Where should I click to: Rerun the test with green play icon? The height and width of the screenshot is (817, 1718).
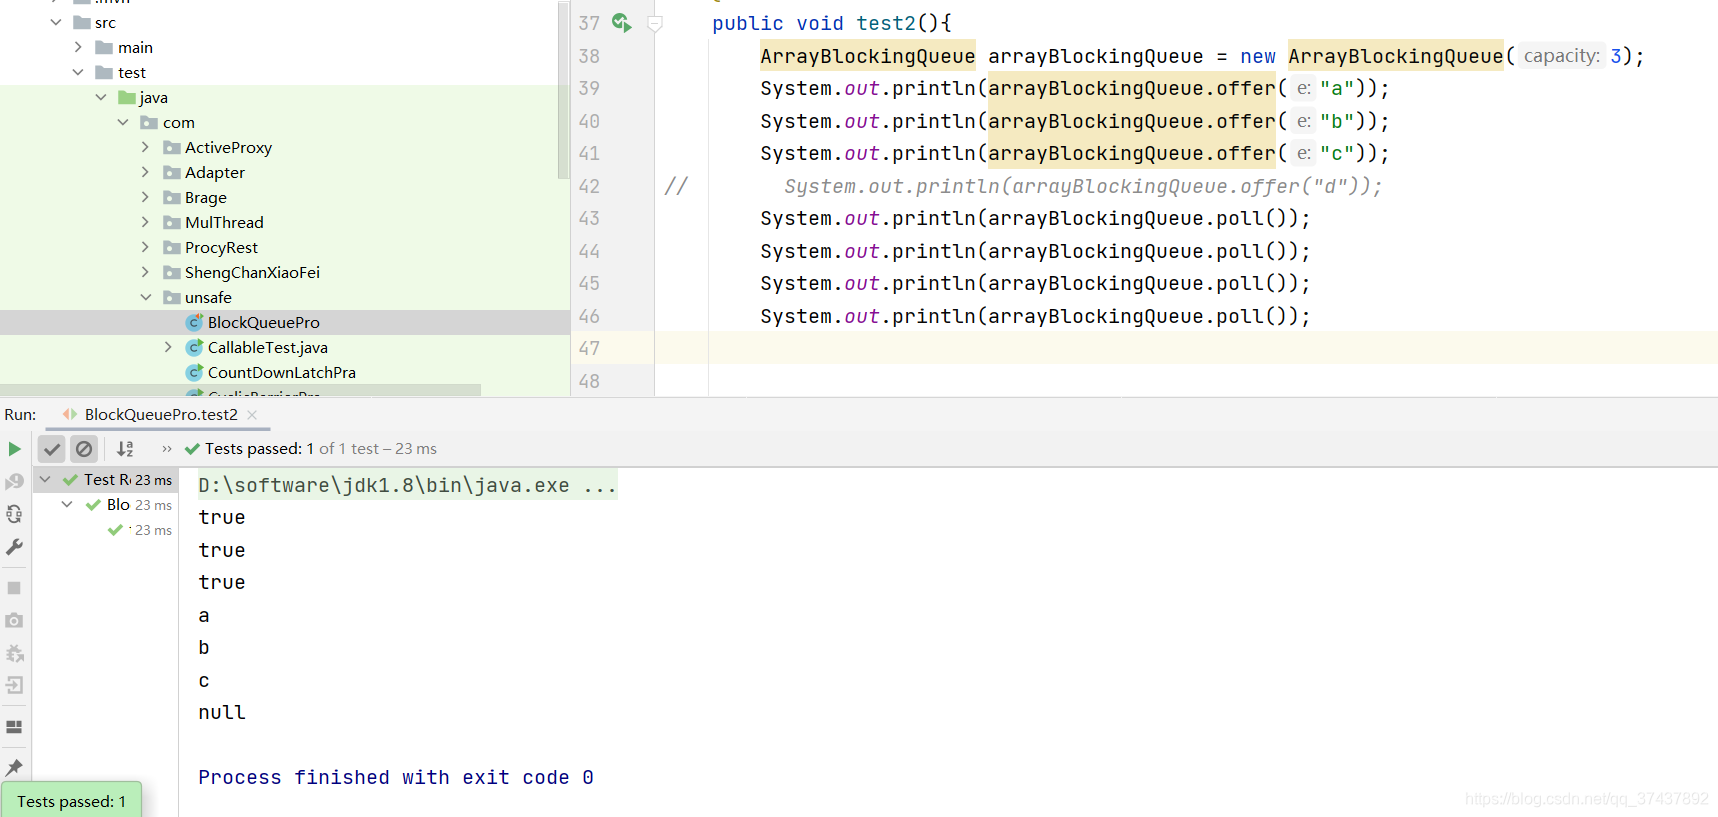pyautogui.click(x=15, y=449)
